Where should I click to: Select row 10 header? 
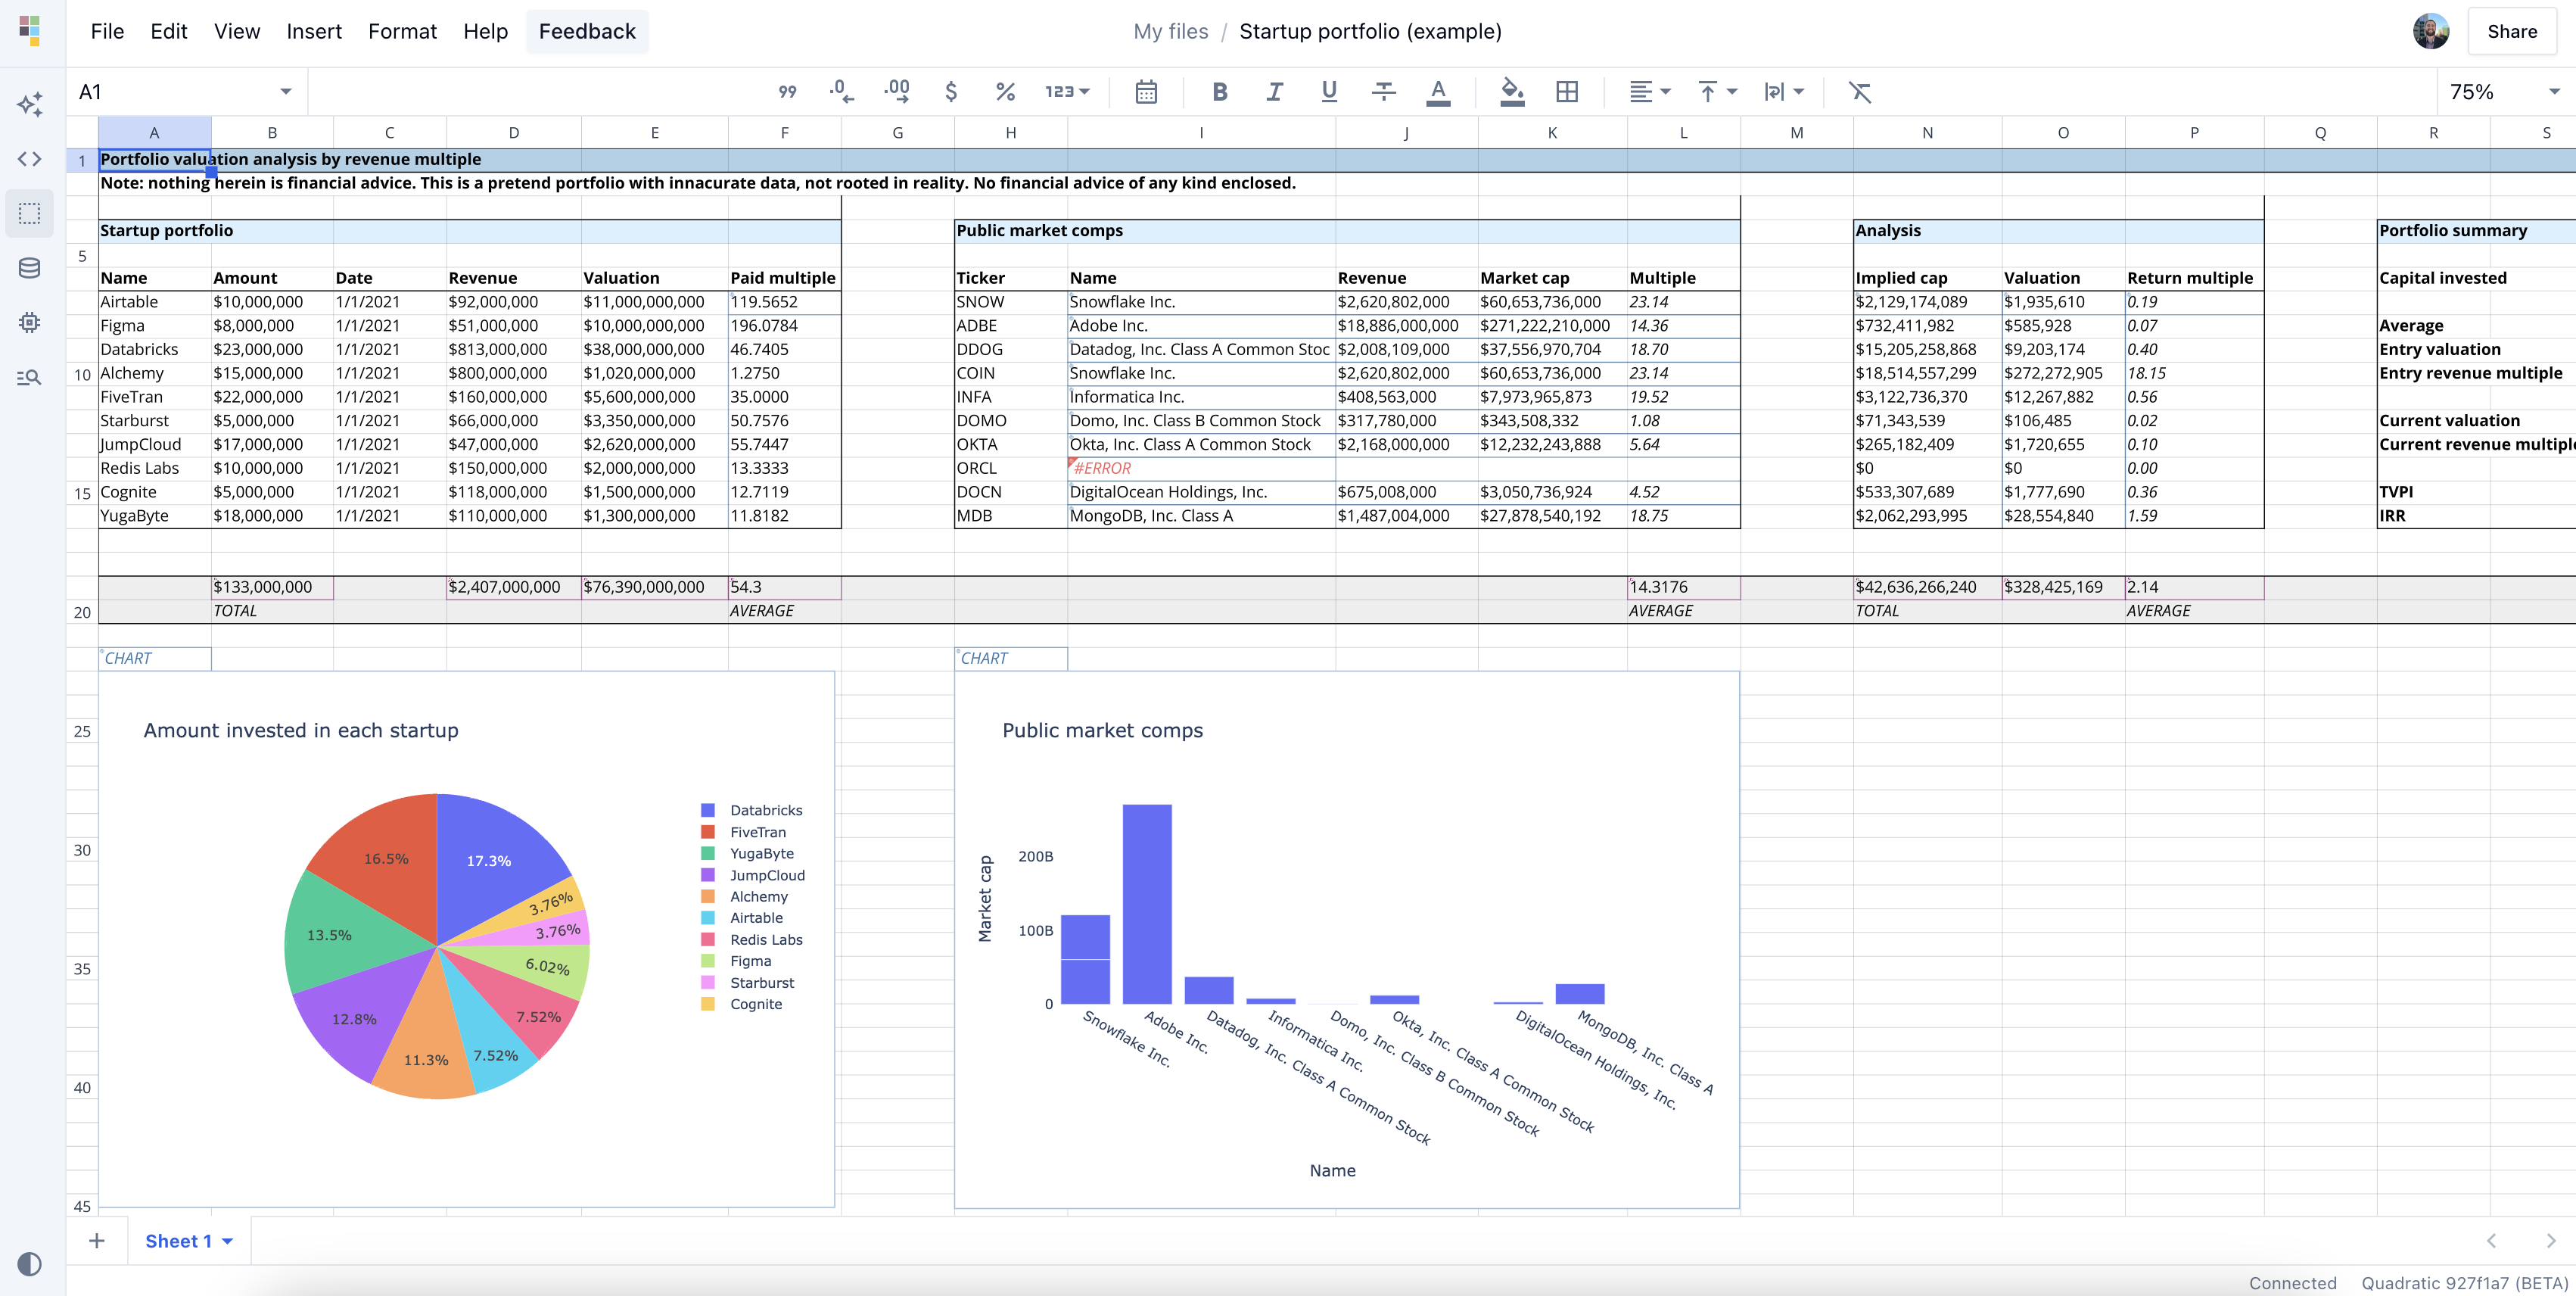tap(82, 374)
